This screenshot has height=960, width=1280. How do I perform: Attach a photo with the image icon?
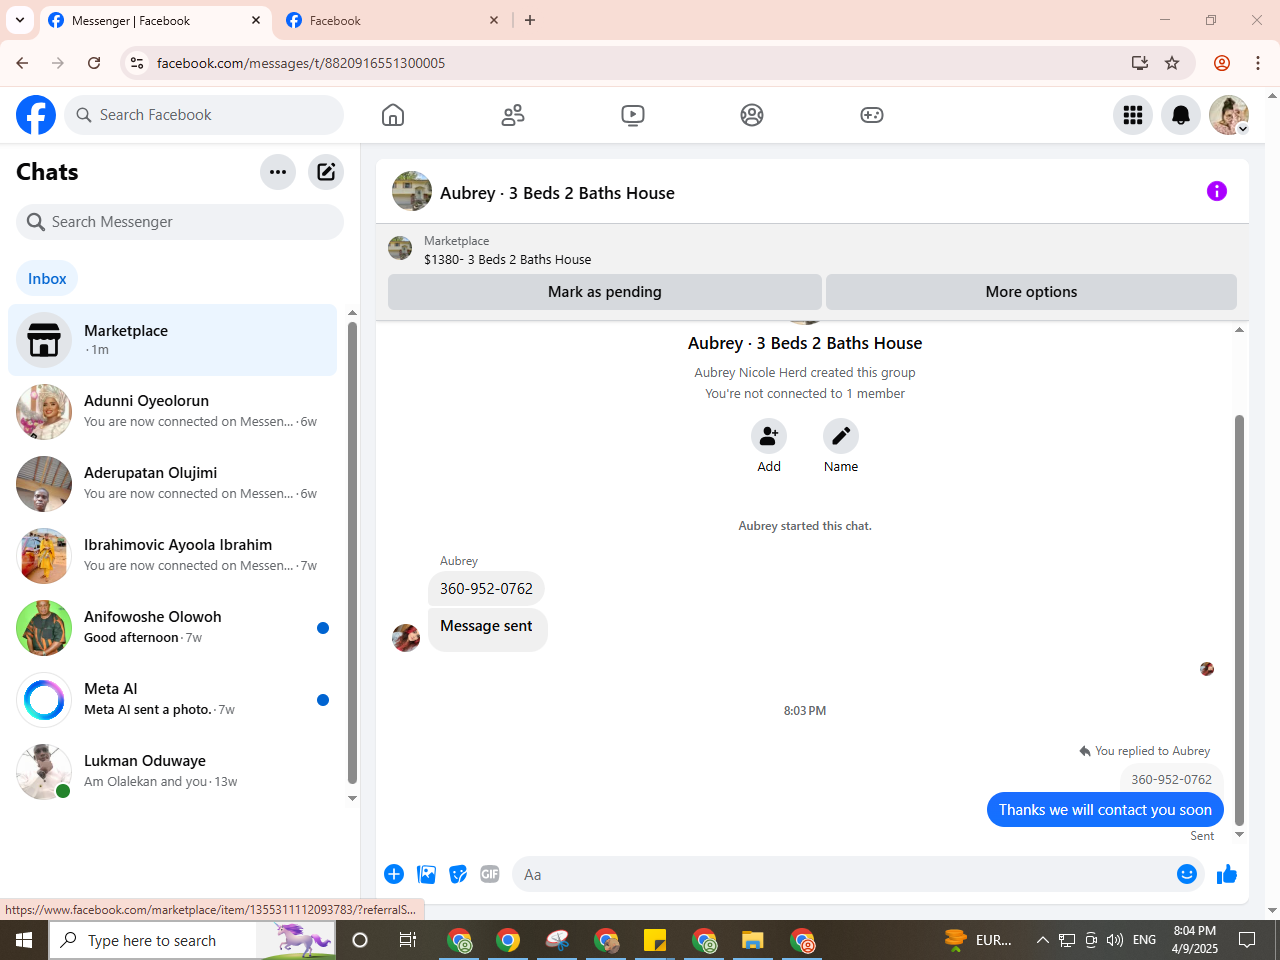tap(426, 874)
